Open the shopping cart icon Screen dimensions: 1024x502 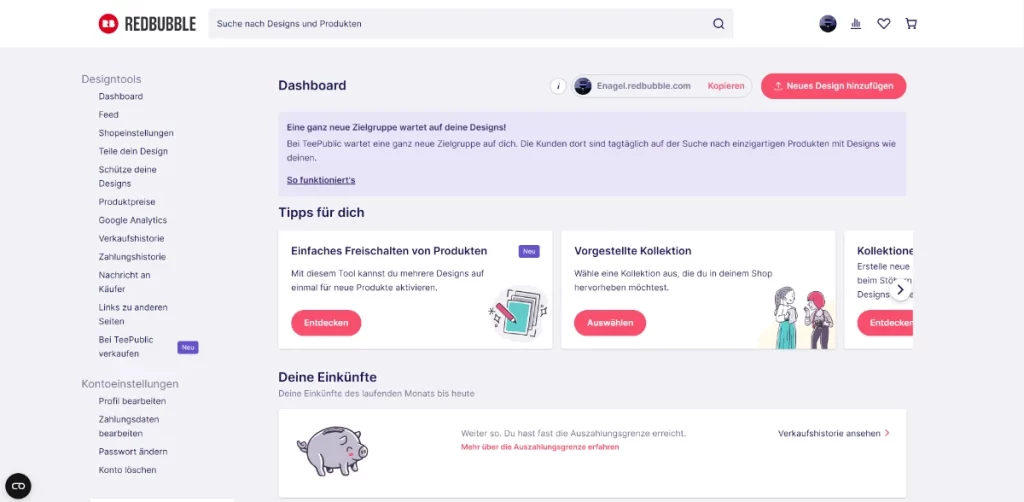point(911,24)
